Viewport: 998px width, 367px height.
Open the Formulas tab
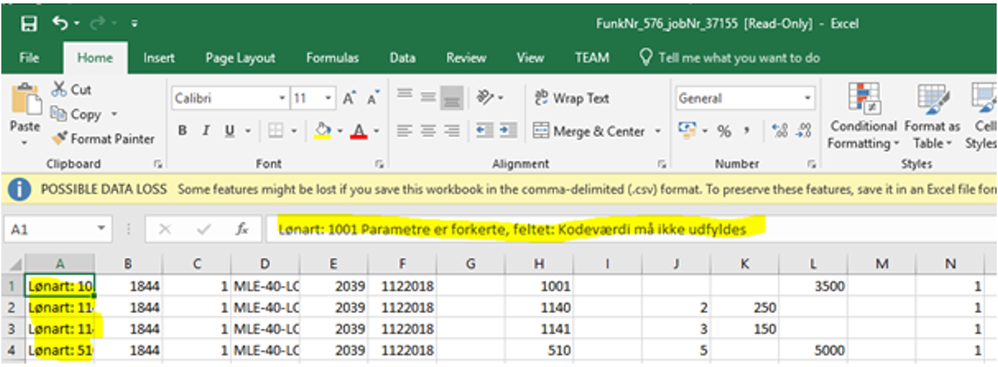point(332,58)
